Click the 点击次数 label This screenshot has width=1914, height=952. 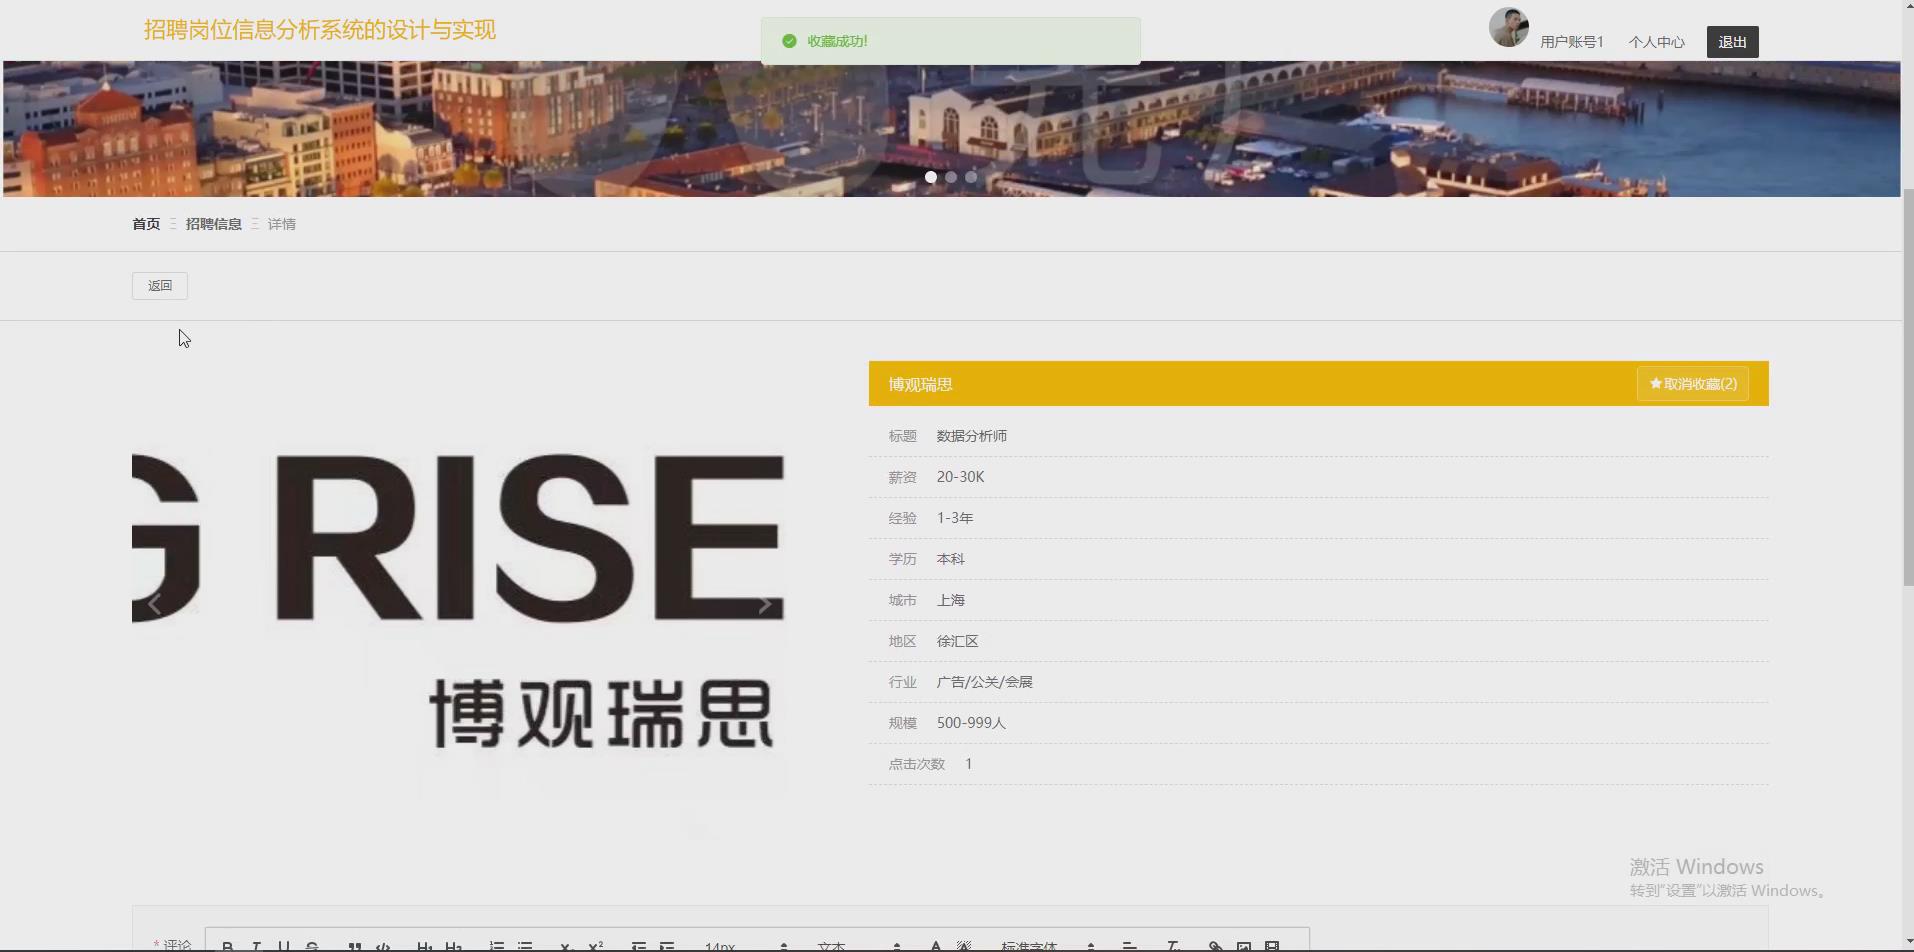[x=917, y=764]
